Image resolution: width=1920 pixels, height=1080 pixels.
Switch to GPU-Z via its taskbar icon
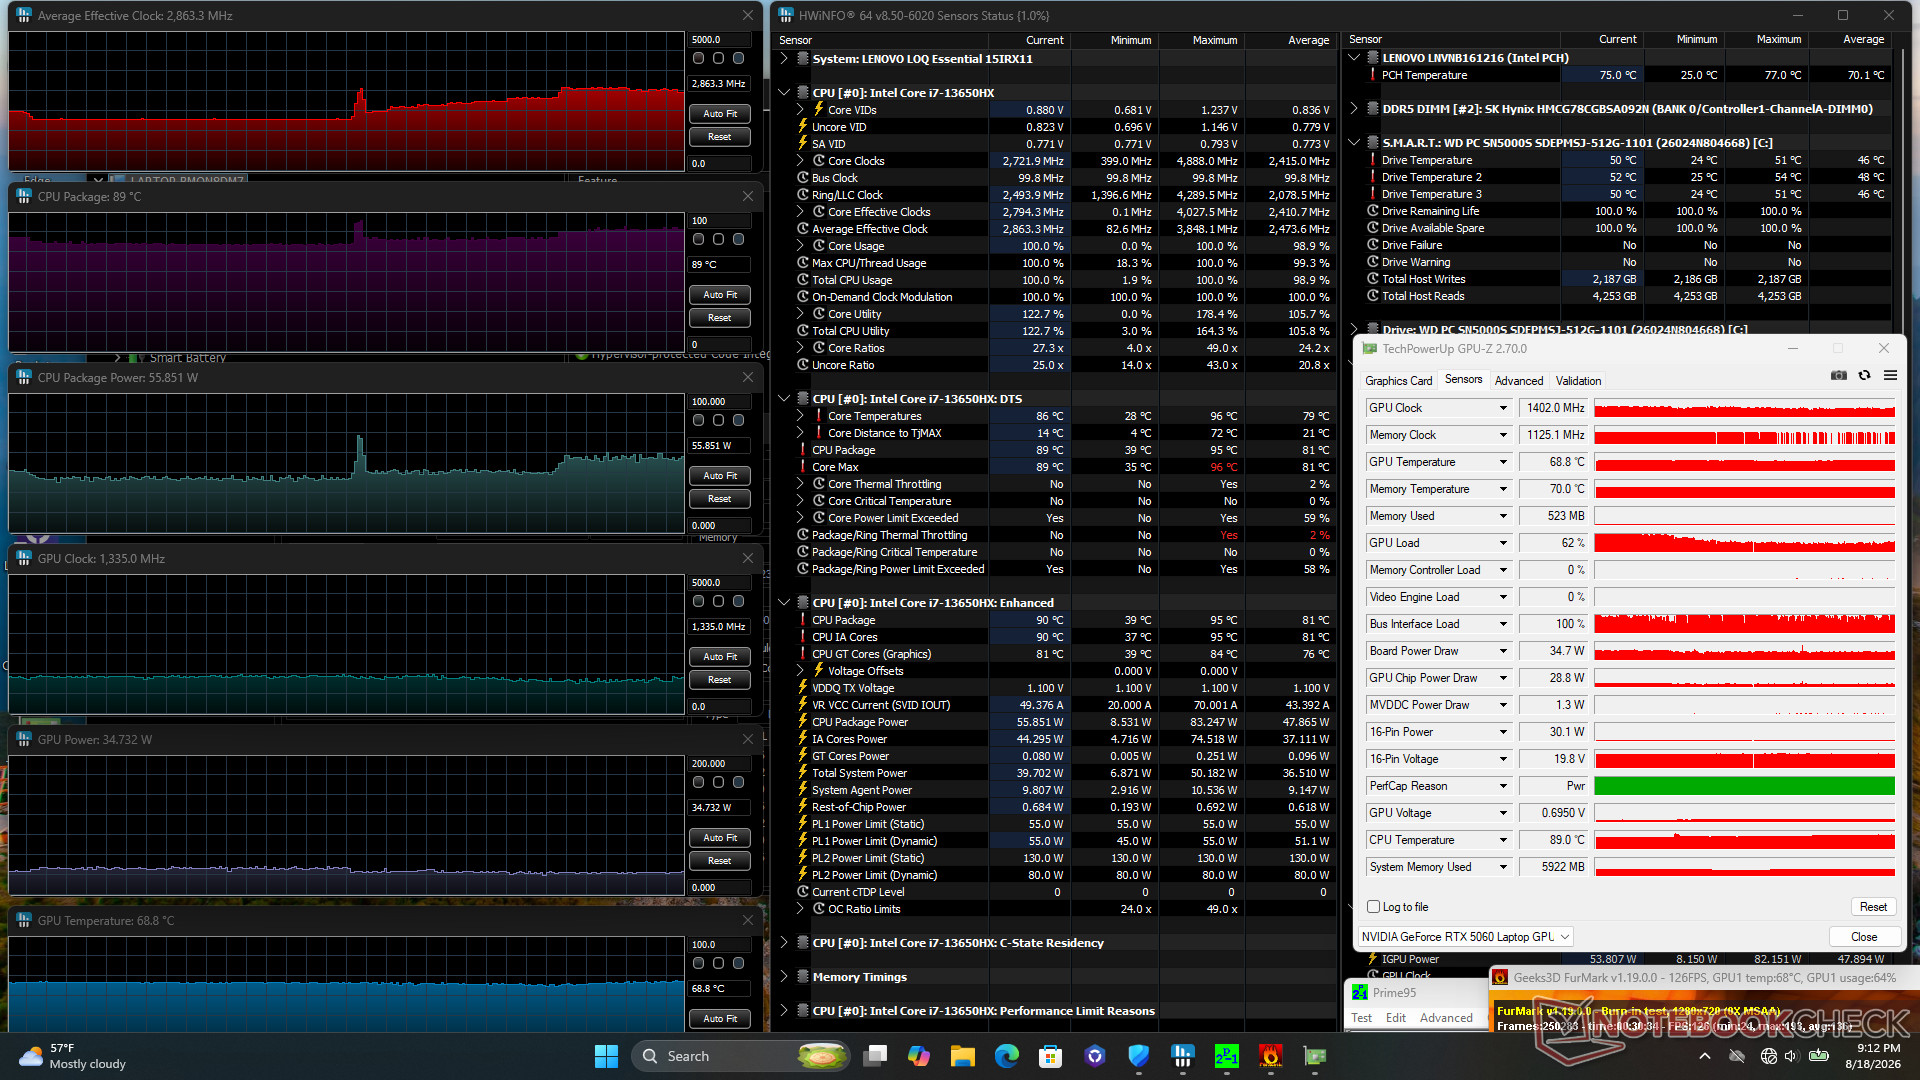(1315, 1056)
